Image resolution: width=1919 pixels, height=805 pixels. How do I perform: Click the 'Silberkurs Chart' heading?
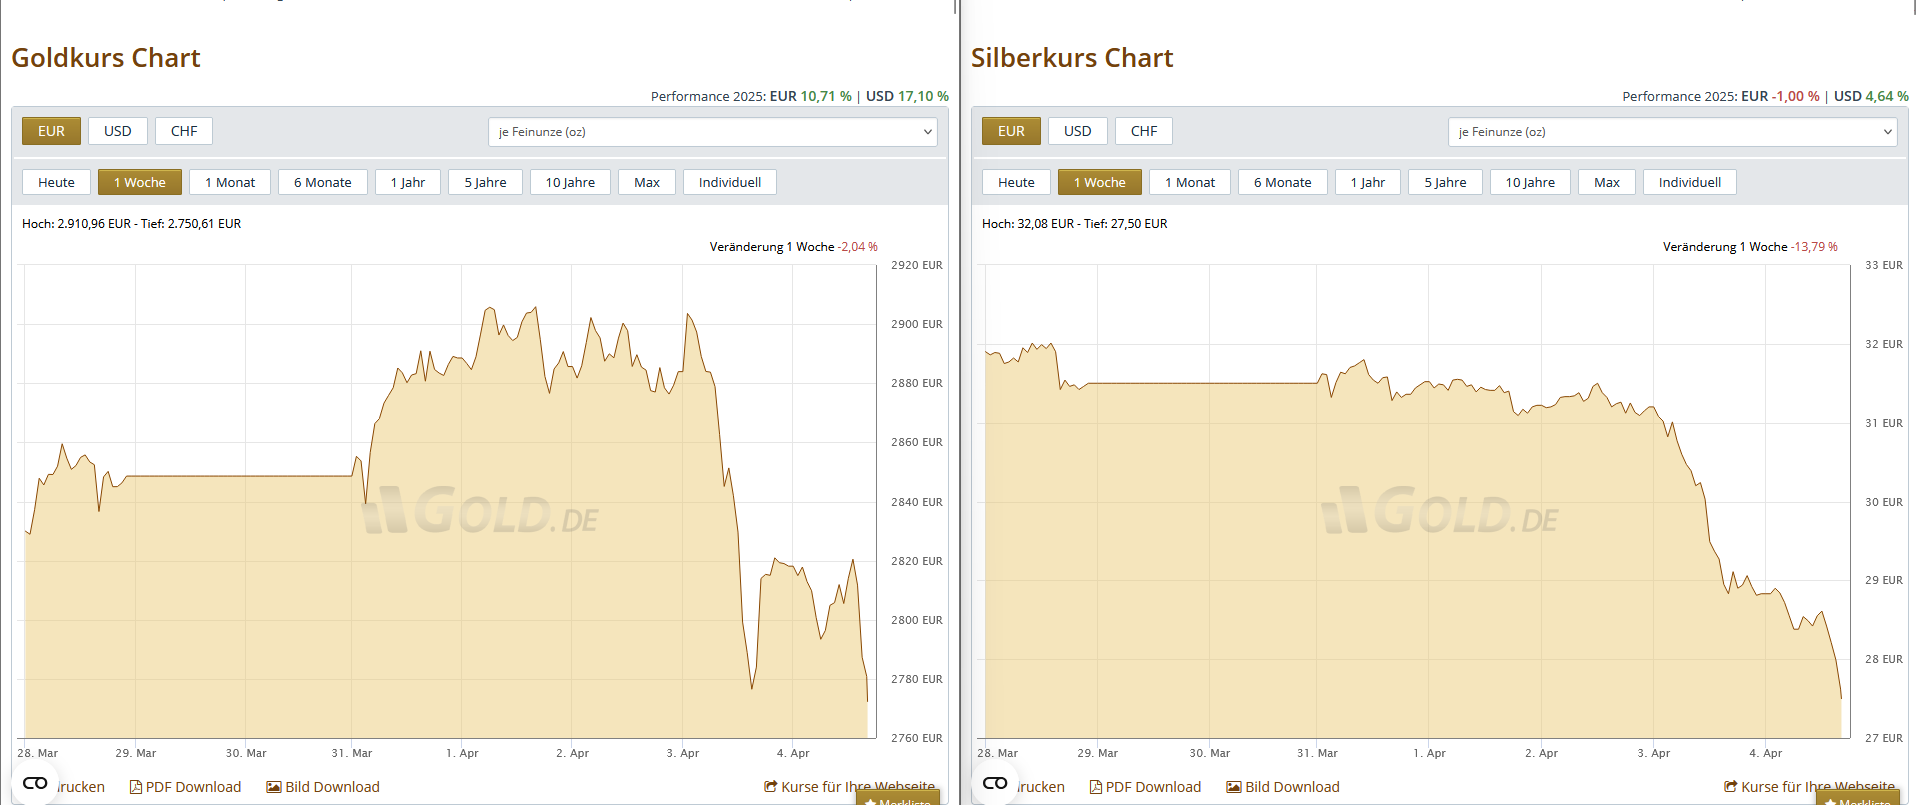[1072, 58]
